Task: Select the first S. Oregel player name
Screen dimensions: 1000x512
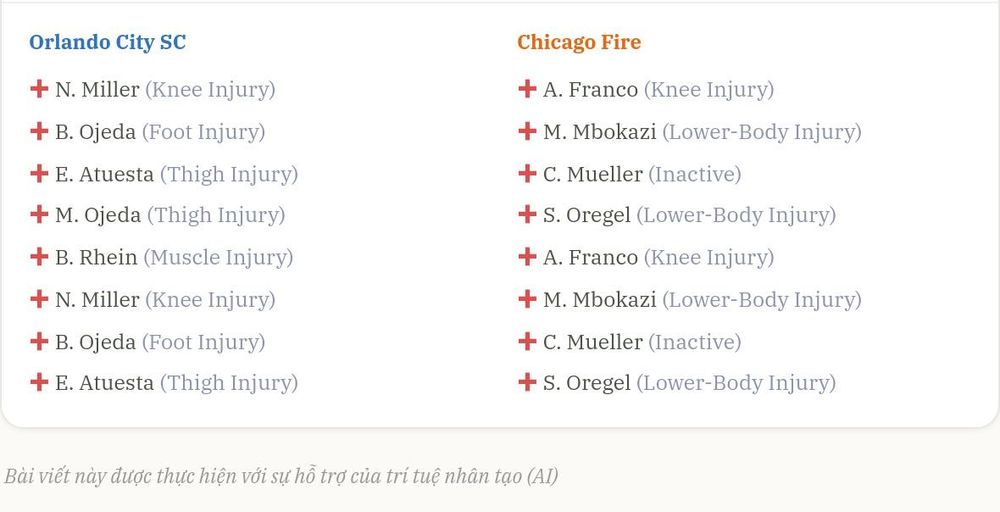Action: (x=587, y=216)
